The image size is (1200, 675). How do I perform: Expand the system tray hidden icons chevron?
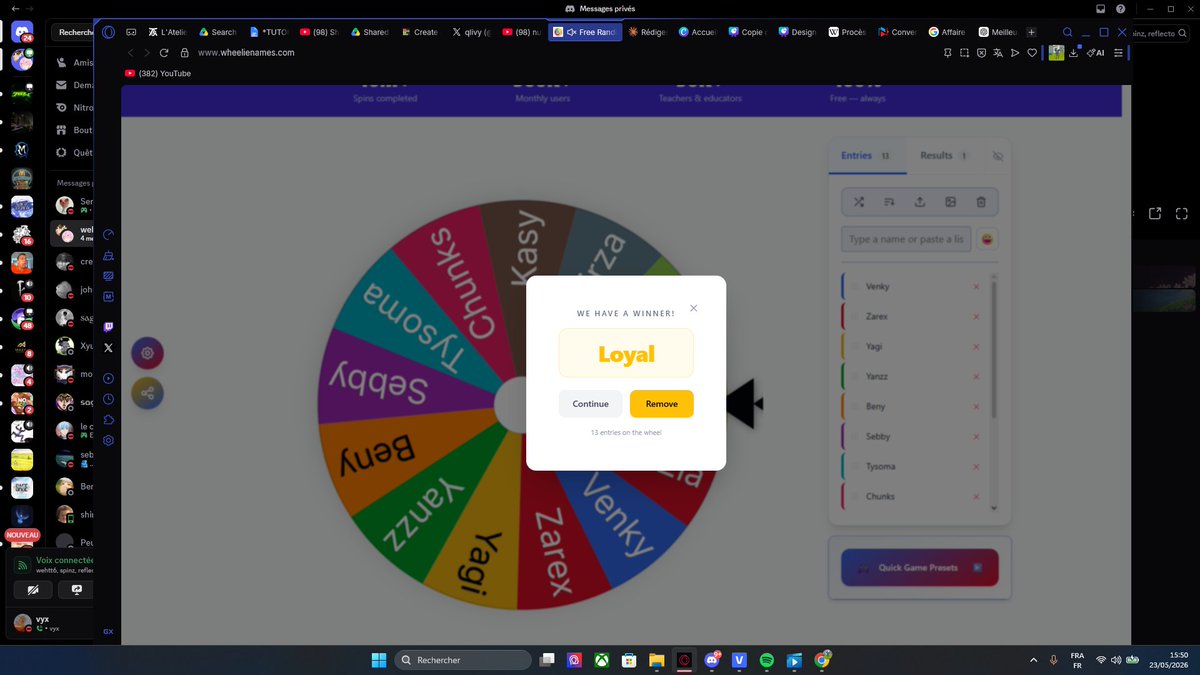click(x=1033, y=660)
